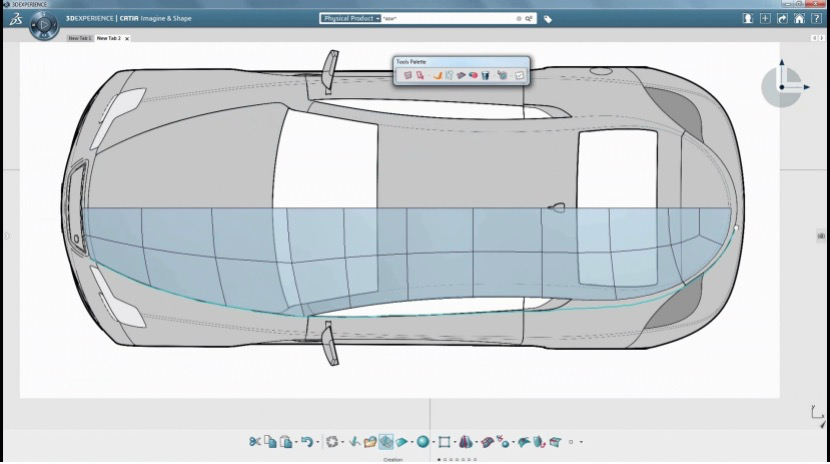830x464 pixels.
Task: Select the sphere primitive tool
Action: pos(423,441)
